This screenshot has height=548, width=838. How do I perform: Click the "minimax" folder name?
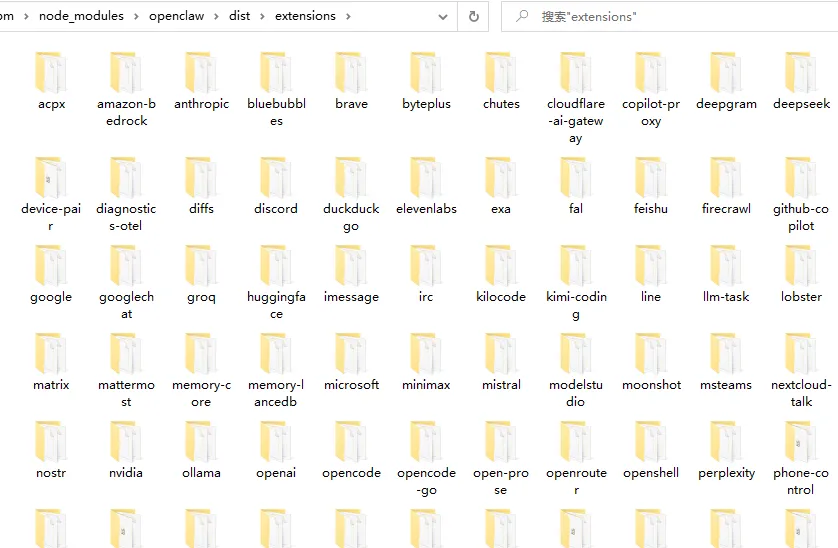(x=426, y=385)
